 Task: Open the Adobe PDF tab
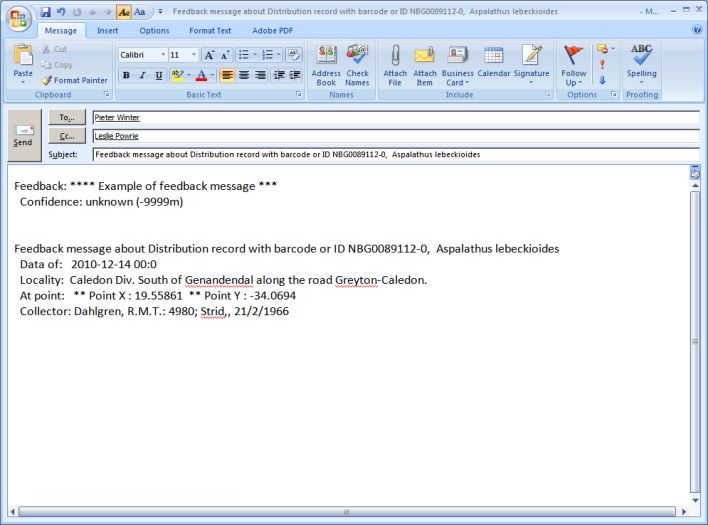point(272,31)
